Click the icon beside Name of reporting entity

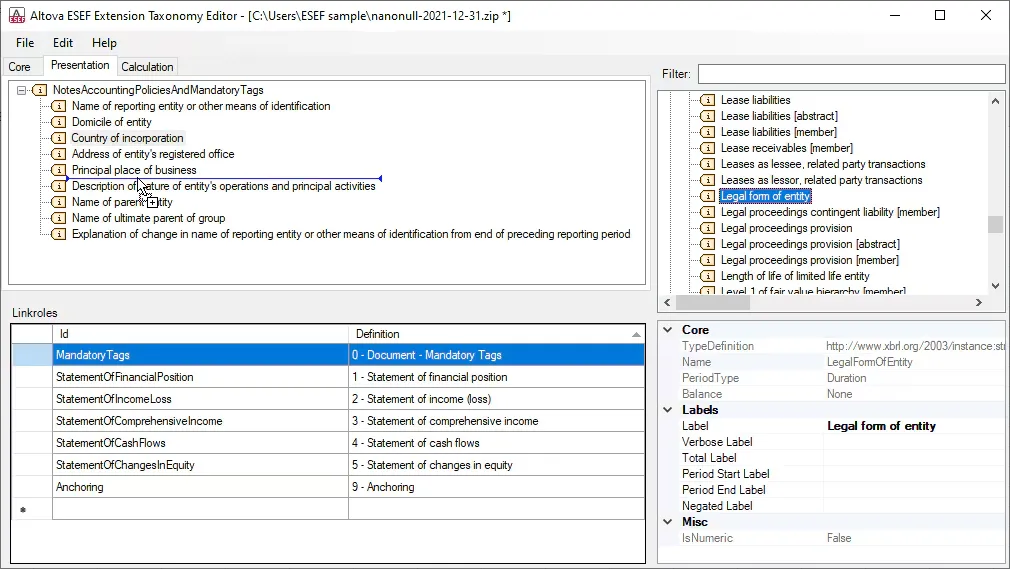pos(58,106)
